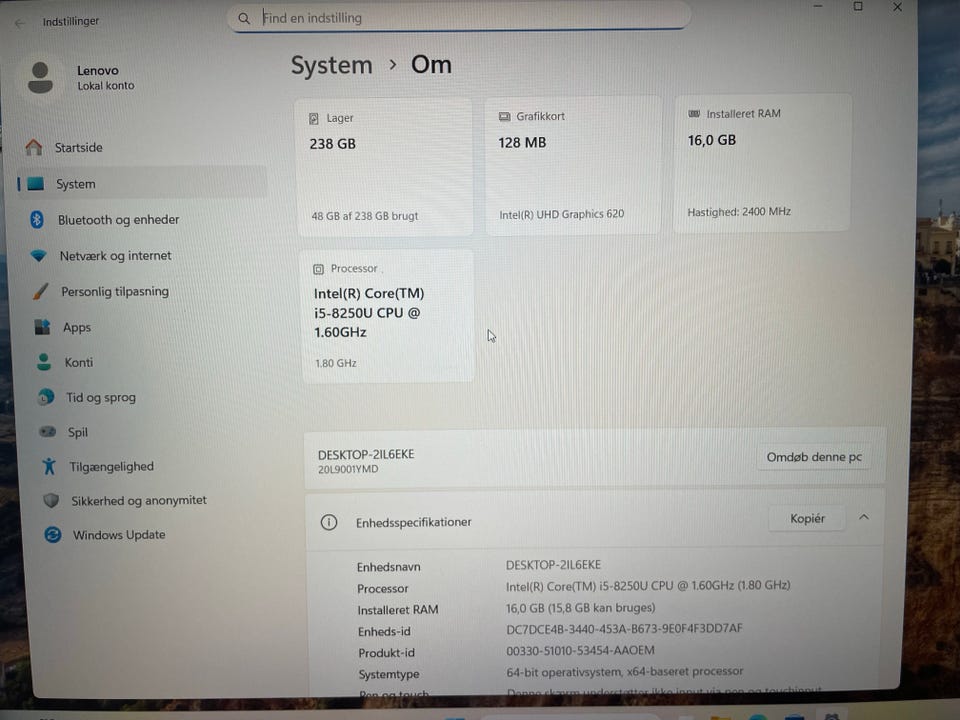Click the Kopiér button
Image resolution: width=960 pixels, height=720 pixels.
808,519
